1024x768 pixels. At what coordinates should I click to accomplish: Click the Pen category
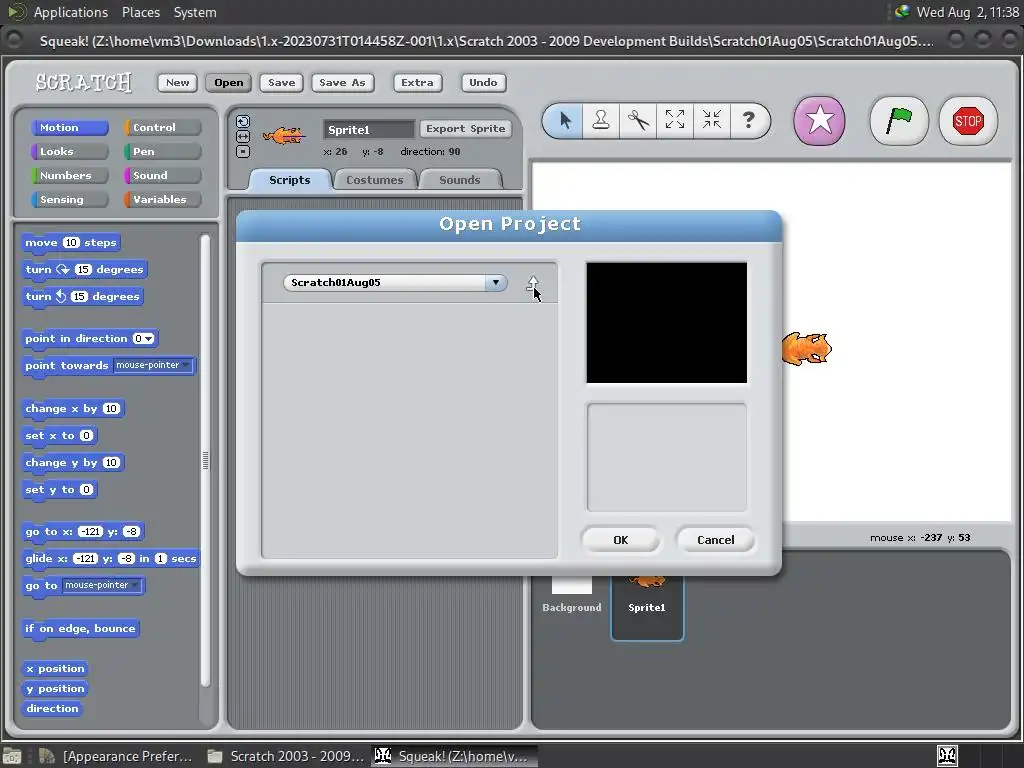(x=163, y=152)
